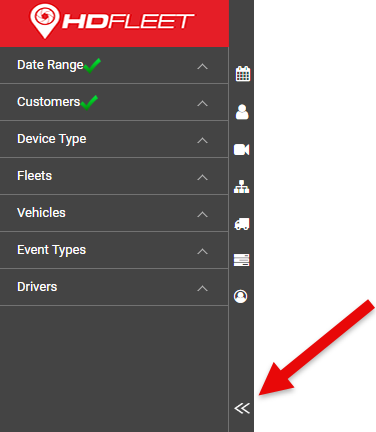Open the video camera device icon
Screen dimensions: 376x432
[x=242, y=149]
